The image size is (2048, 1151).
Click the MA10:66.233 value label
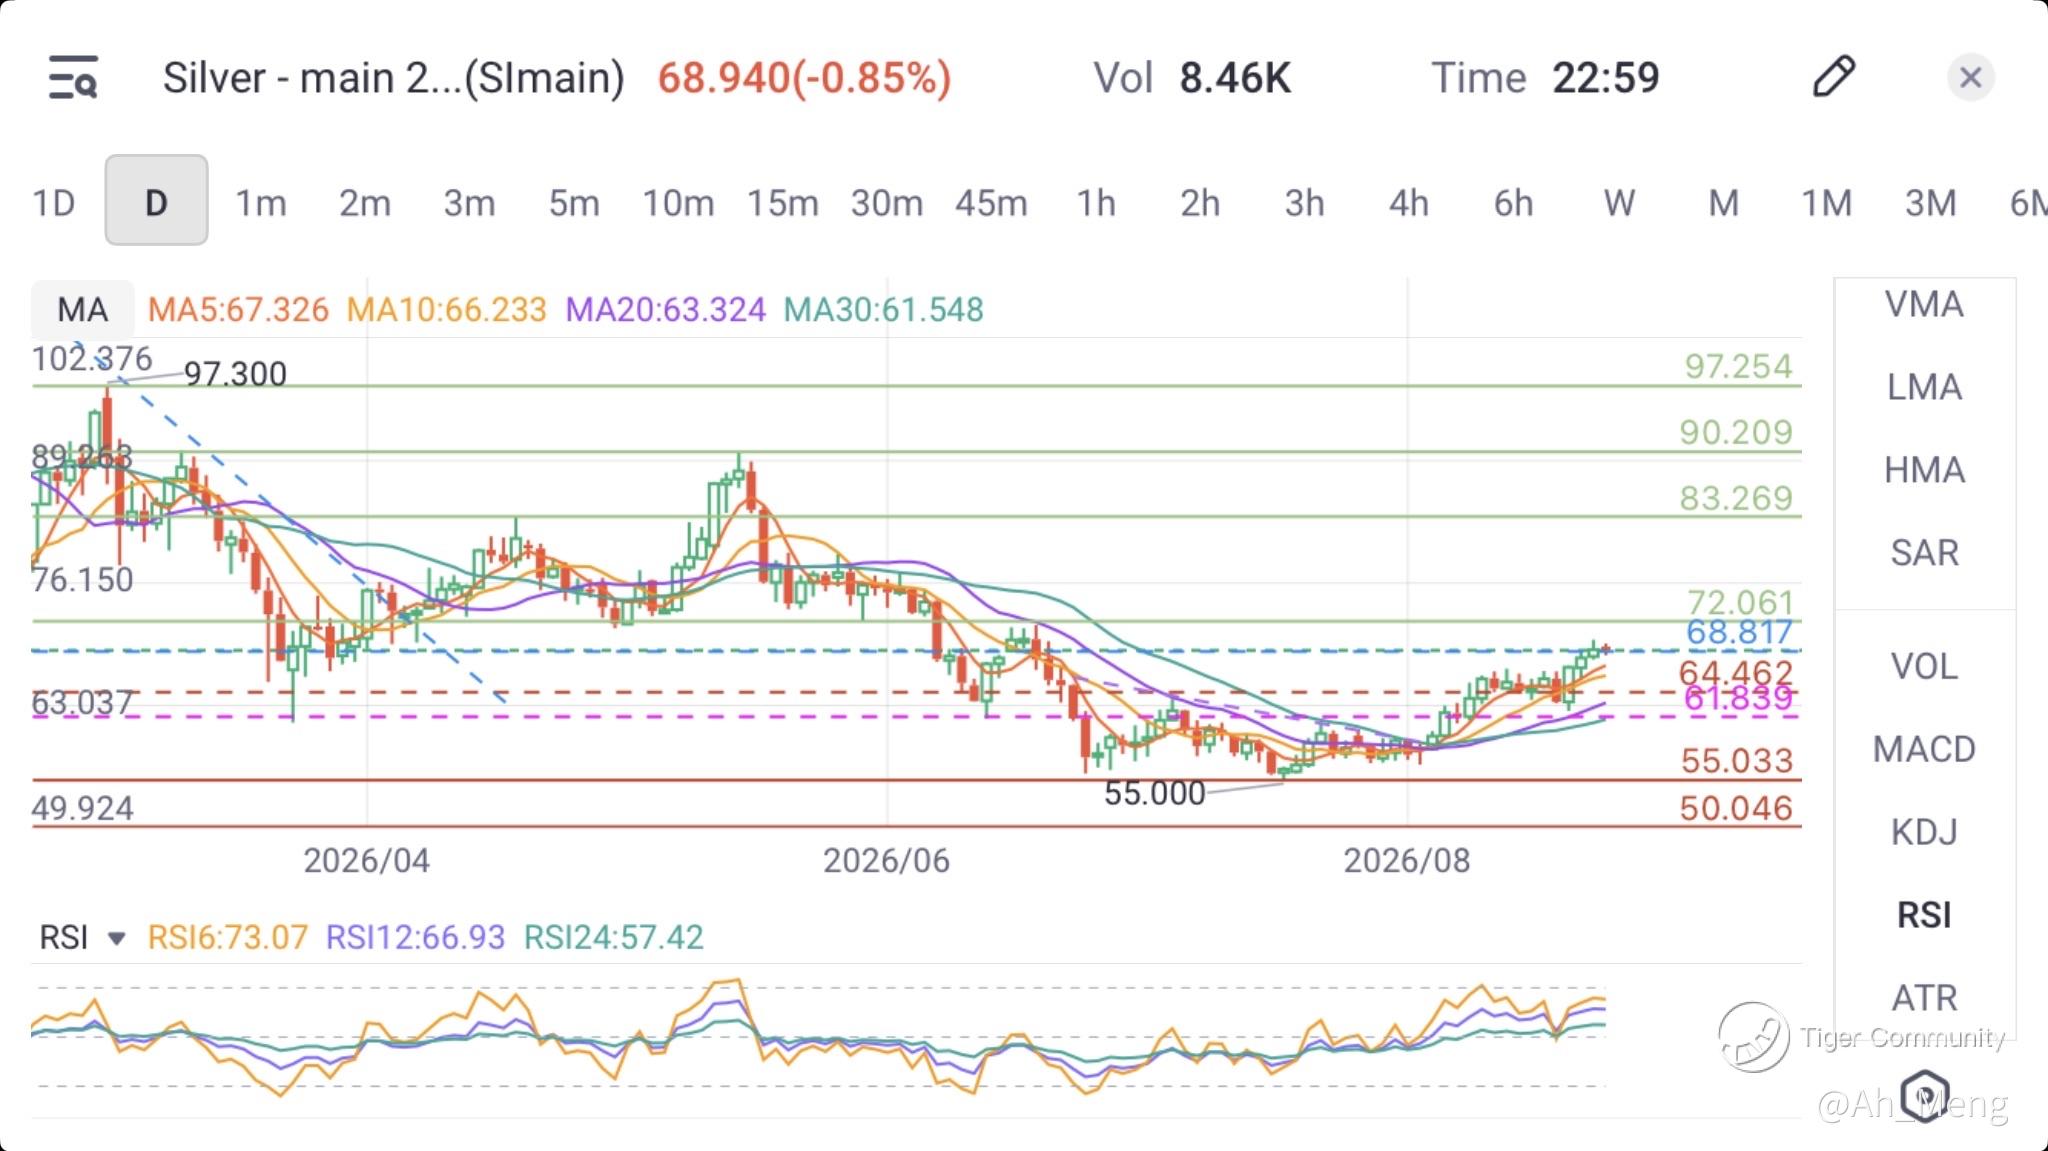click(x=446, y=310)
